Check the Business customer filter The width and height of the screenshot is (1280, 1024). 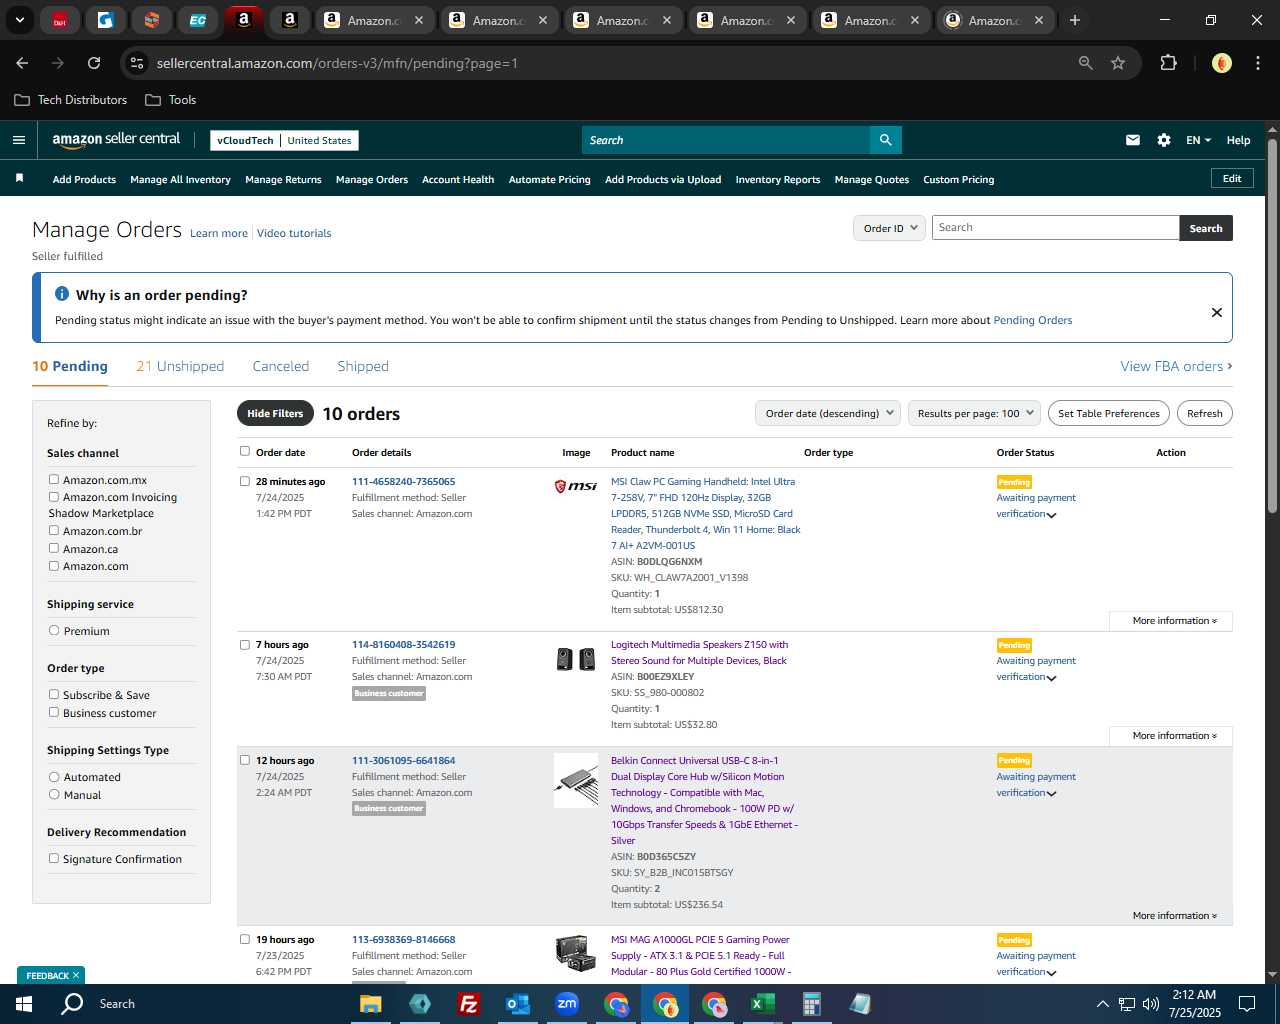(54, 712)
